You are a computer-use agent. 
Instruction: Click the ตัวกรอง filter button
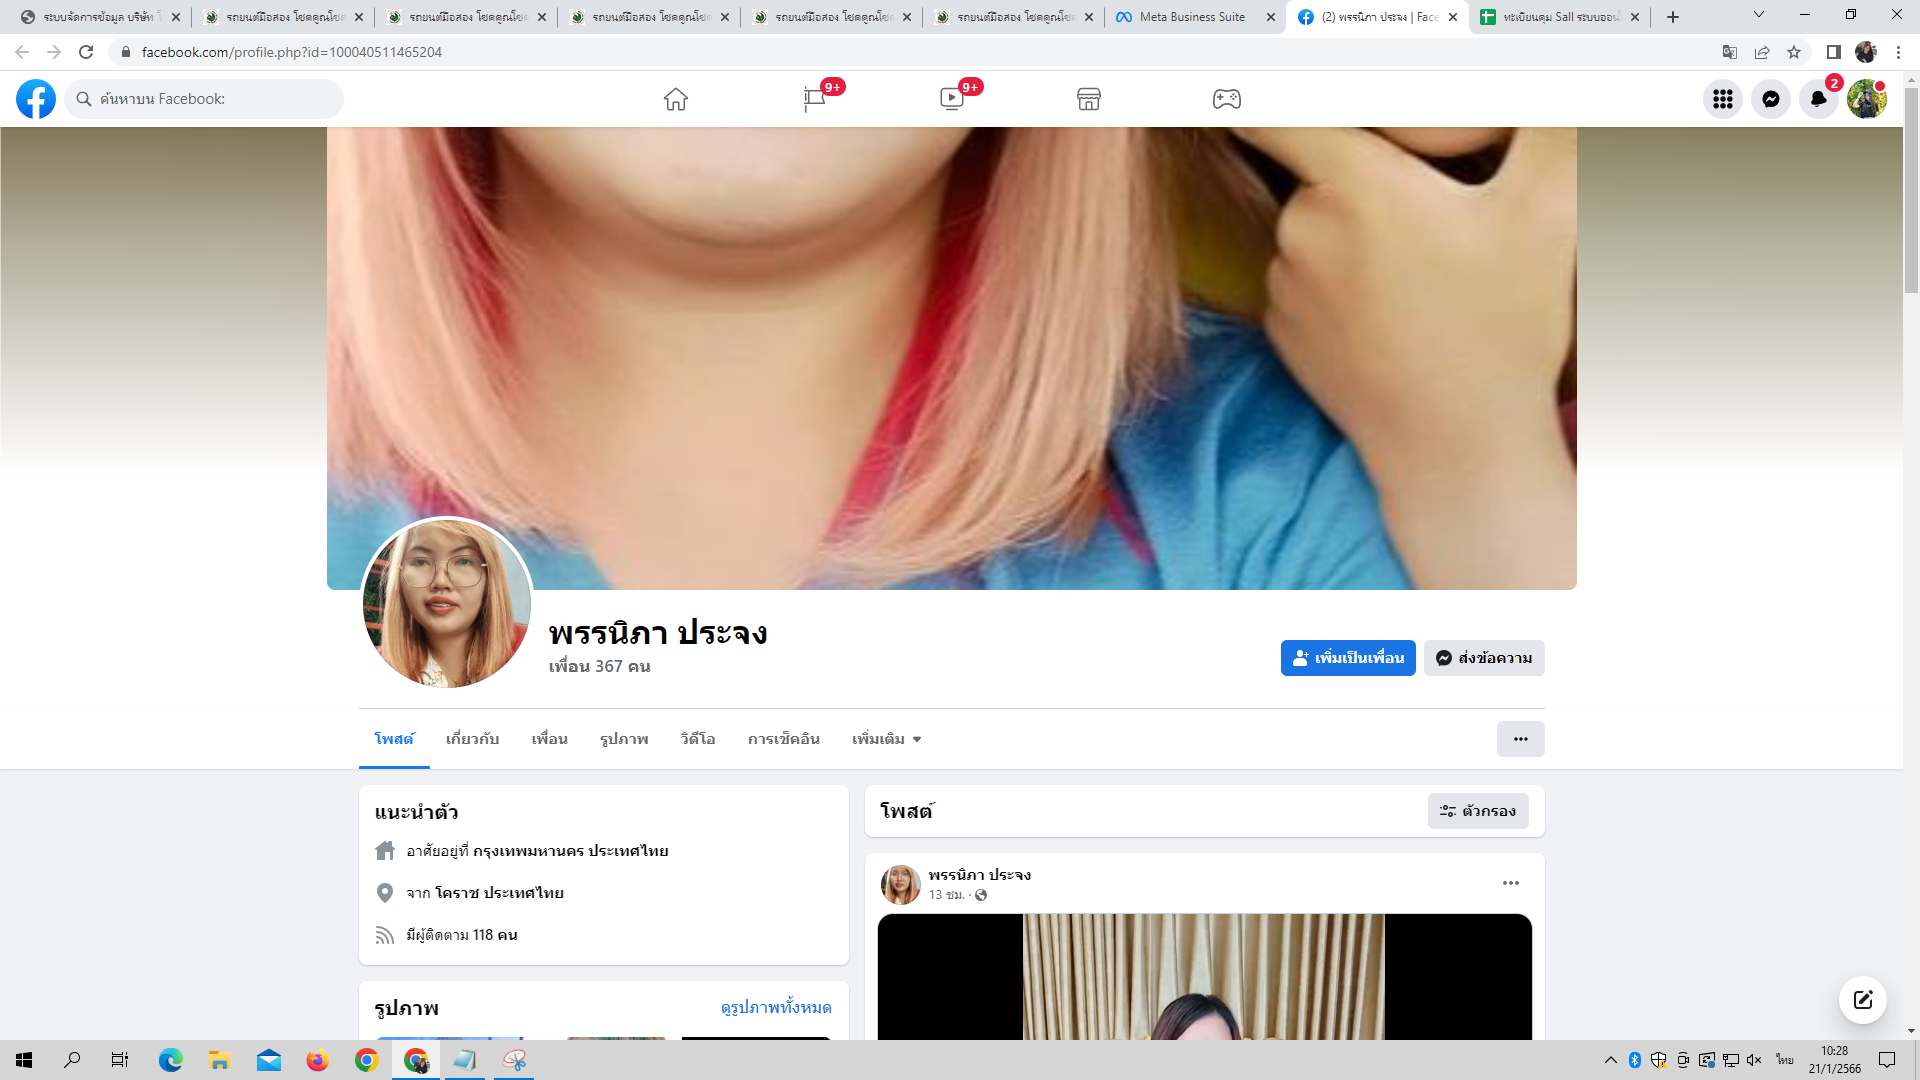click(1478, 811)
